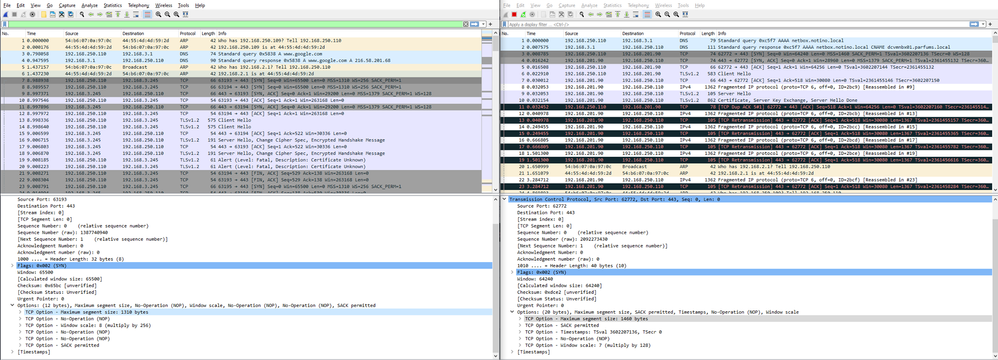Click left window packet list minimap scrollbar

click(x=488, y=111)
